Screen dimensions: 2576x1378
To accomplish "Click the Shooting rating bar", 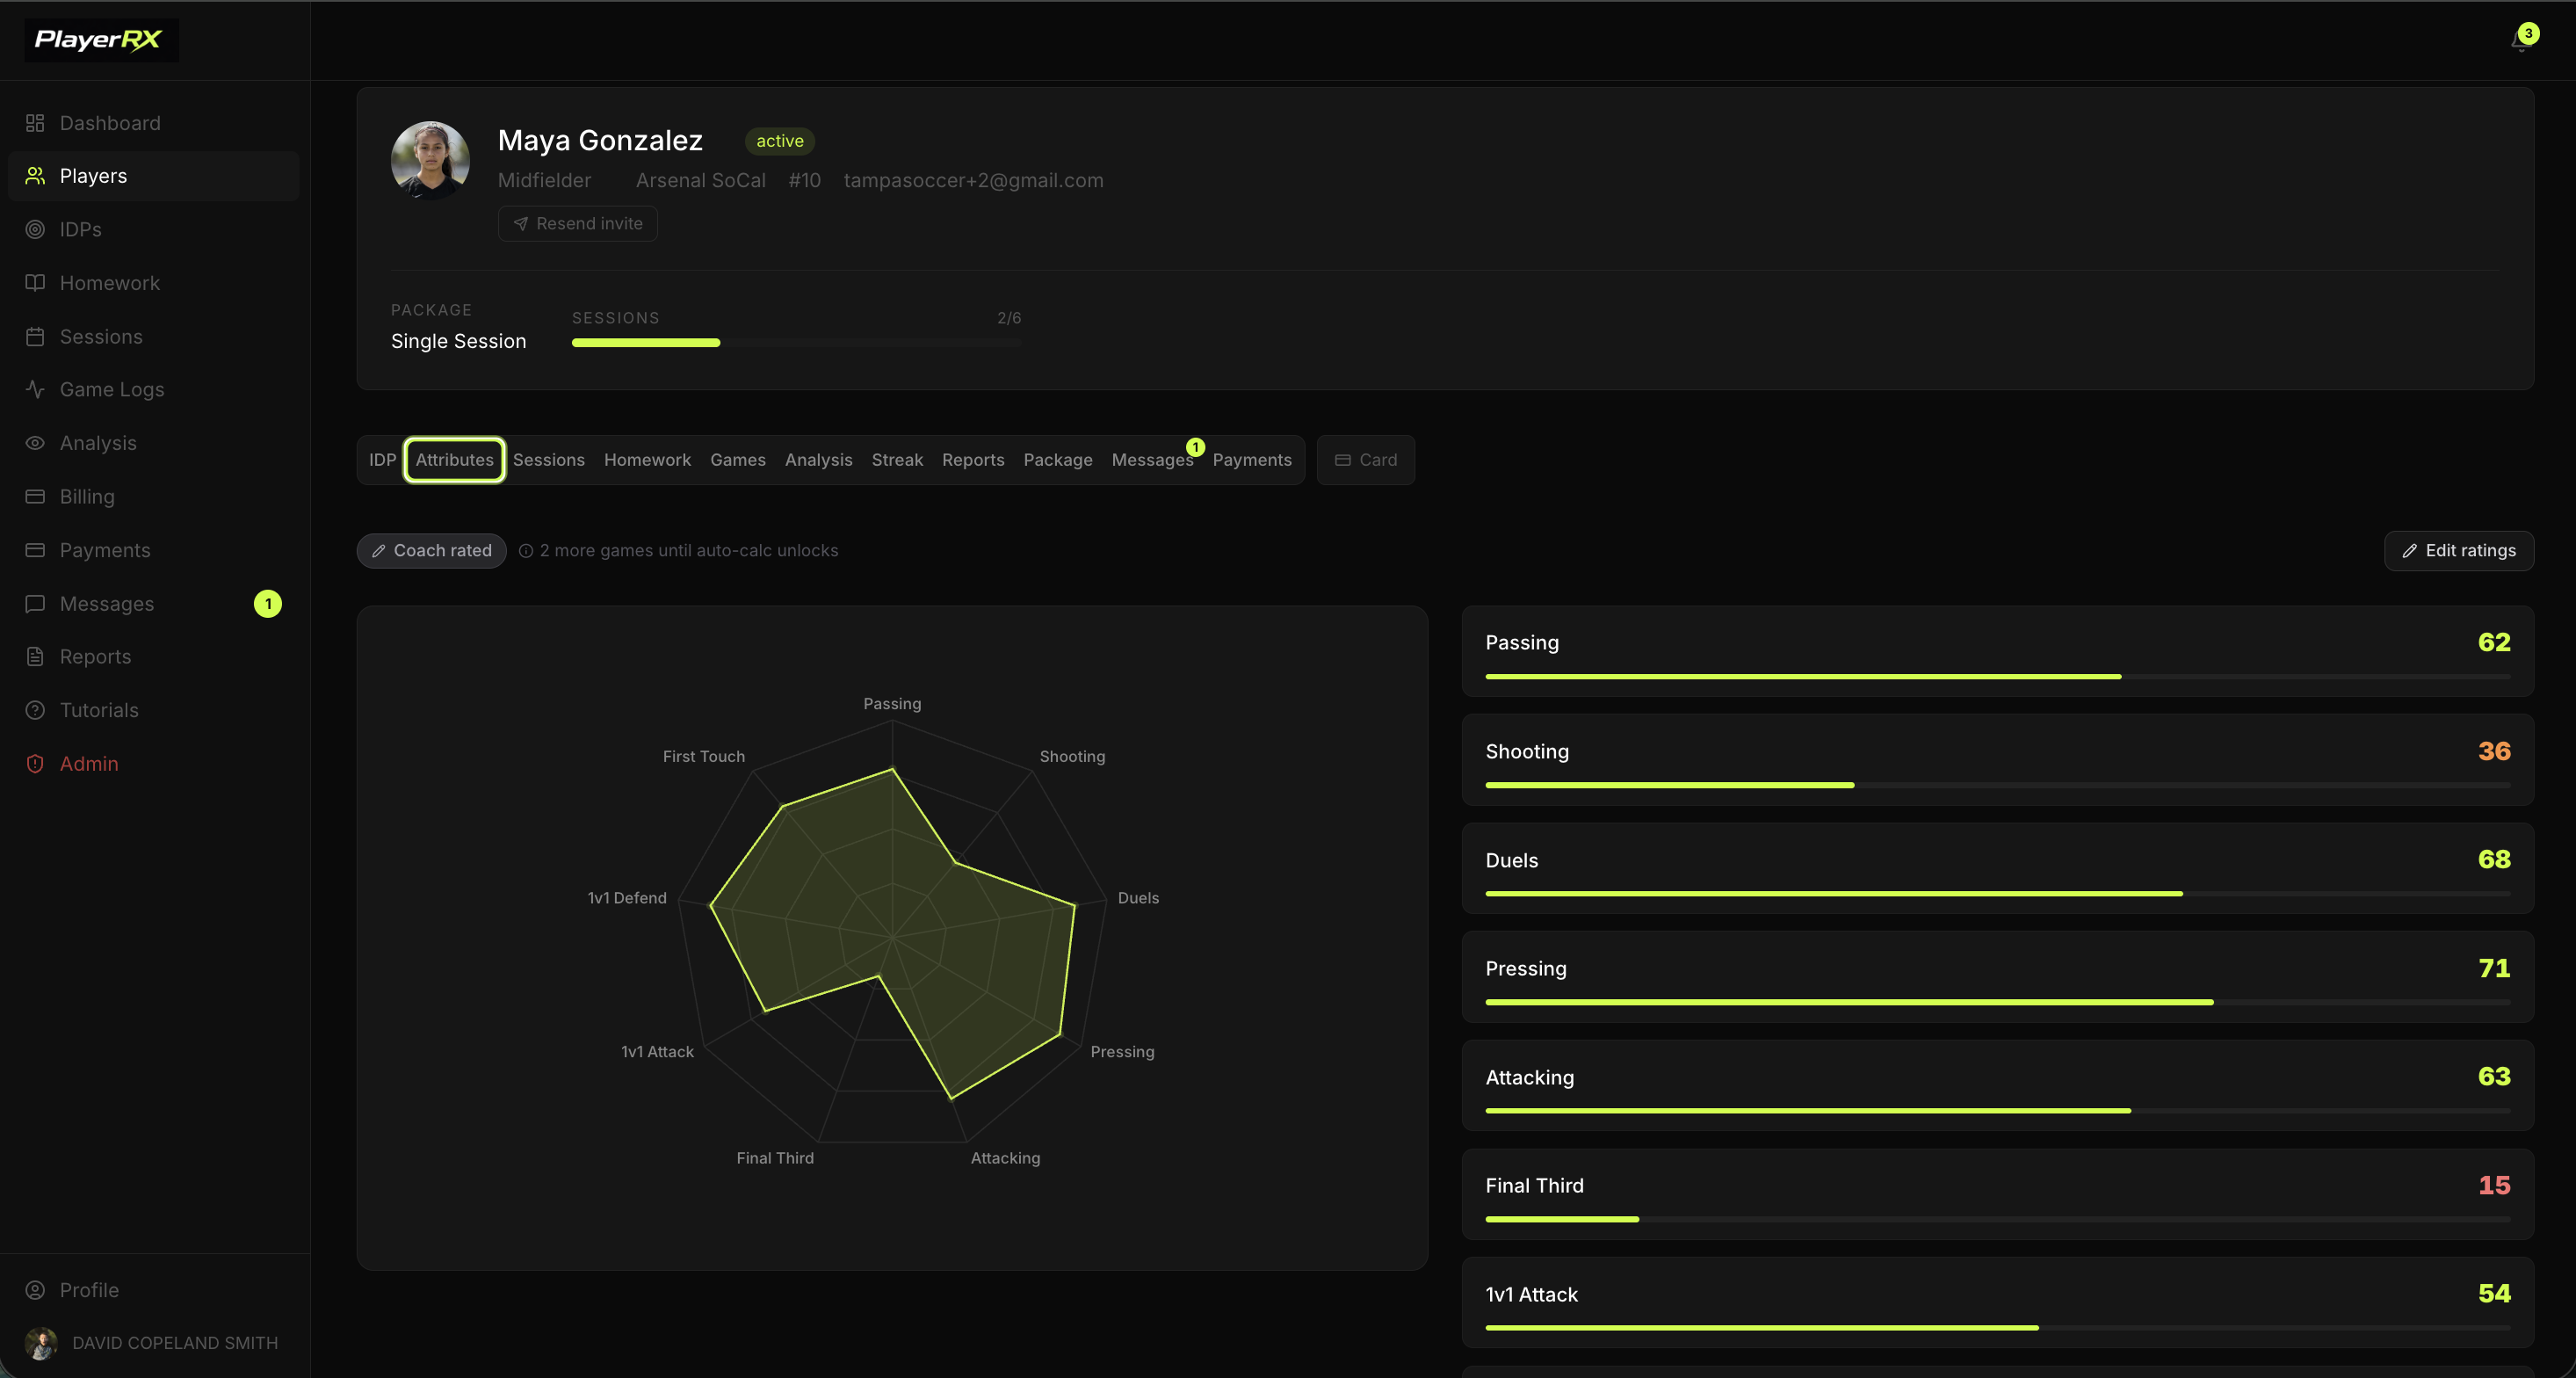I will pos(1997,786).
